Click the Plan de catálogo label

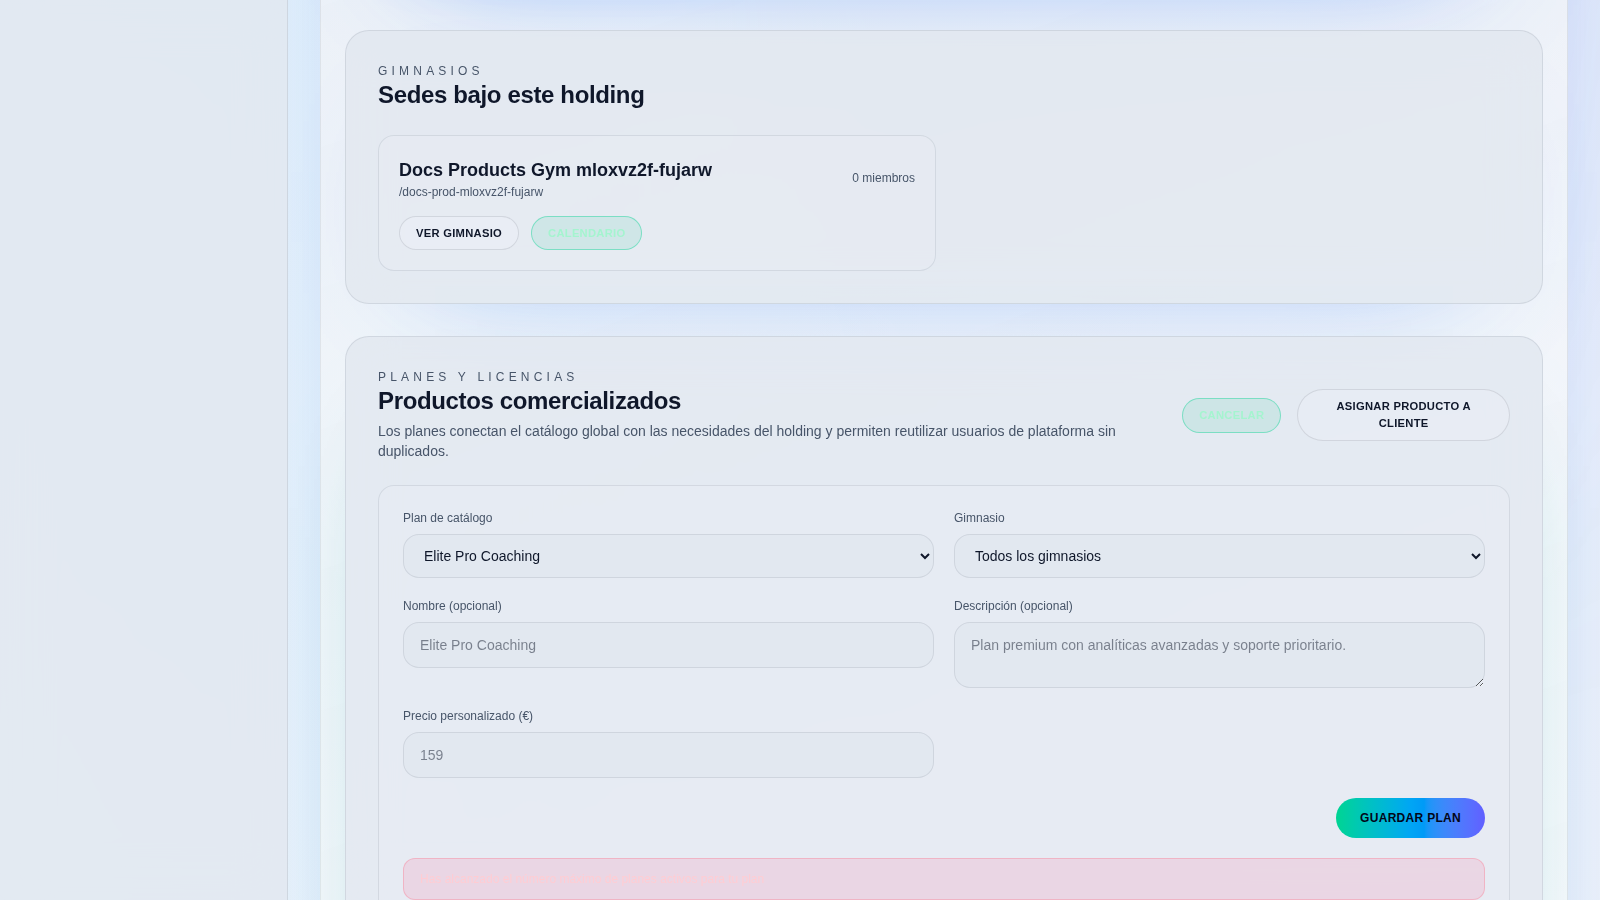(447, 518)
